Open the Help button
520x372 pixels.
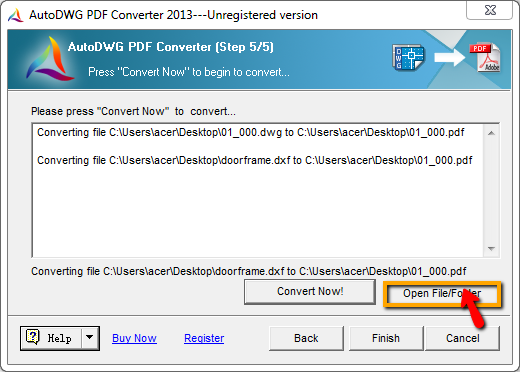(x=51, y=338)
